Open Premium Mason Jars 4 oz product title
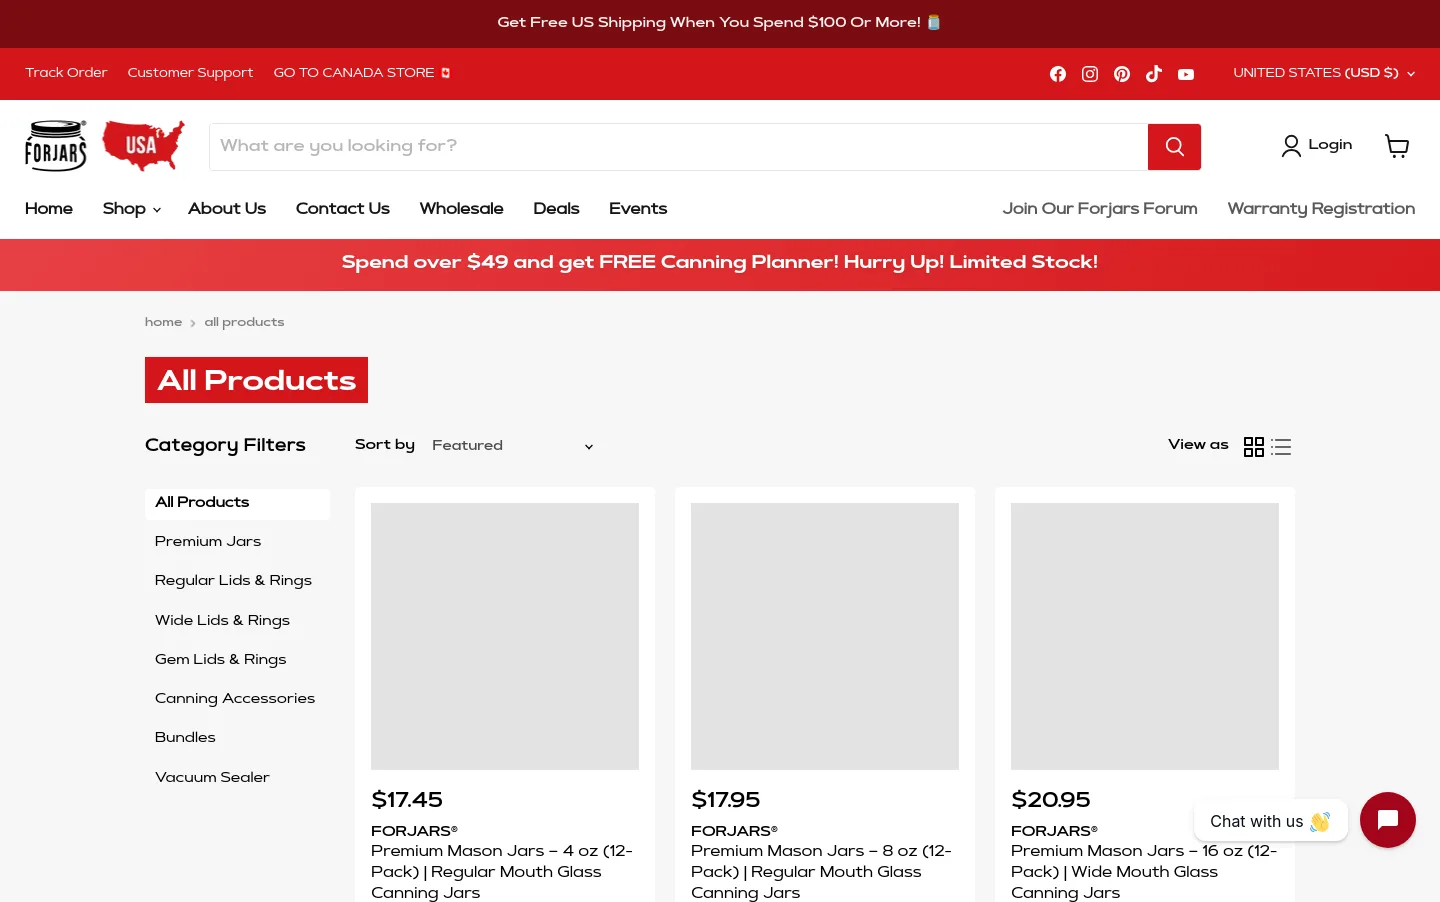 502,872
